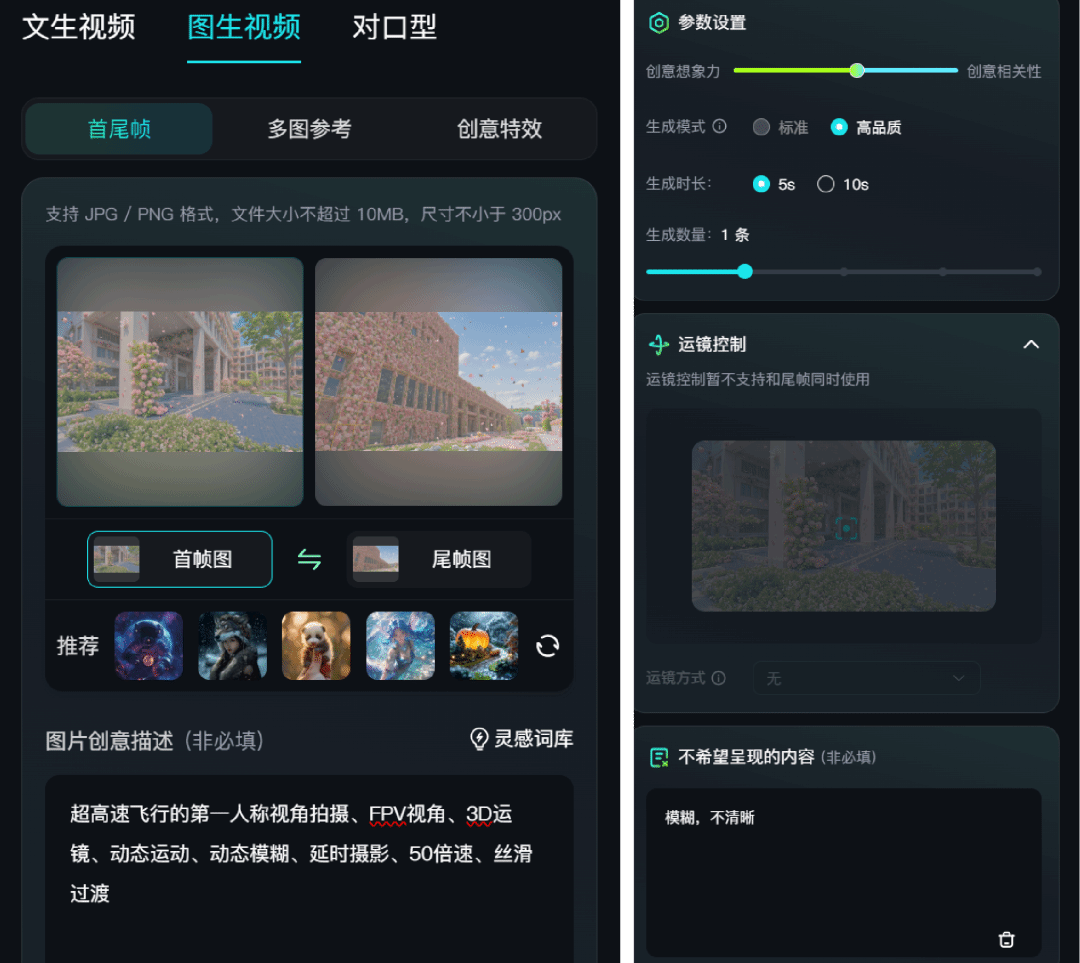Pick the pumpkin recommended thumbnail

click(x=484, y=646)
